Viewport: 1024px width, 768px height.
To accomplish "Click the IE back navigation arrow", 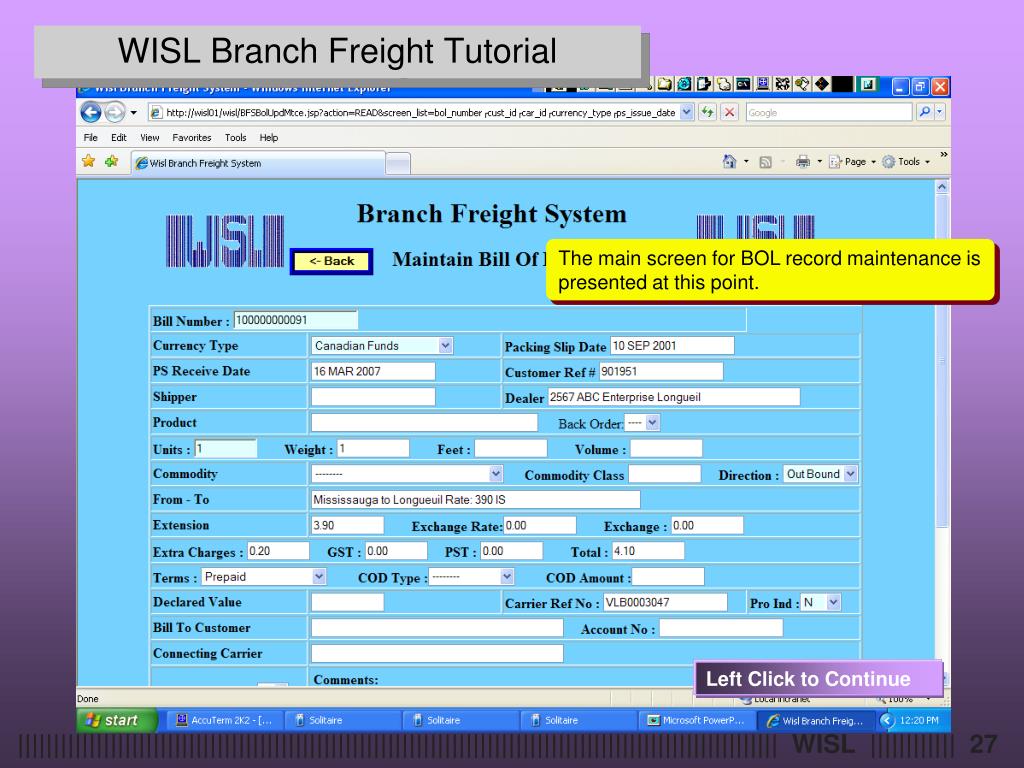I will [91, 113].
